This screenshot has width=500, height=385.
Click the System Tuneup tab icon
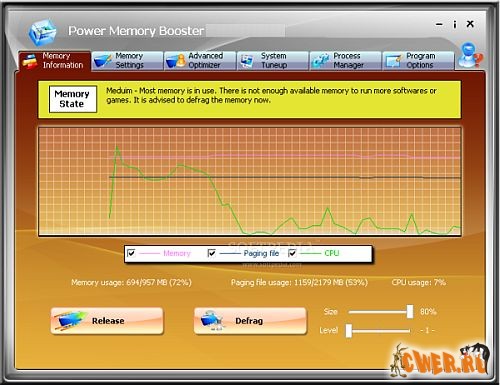[x=247, y=61]
